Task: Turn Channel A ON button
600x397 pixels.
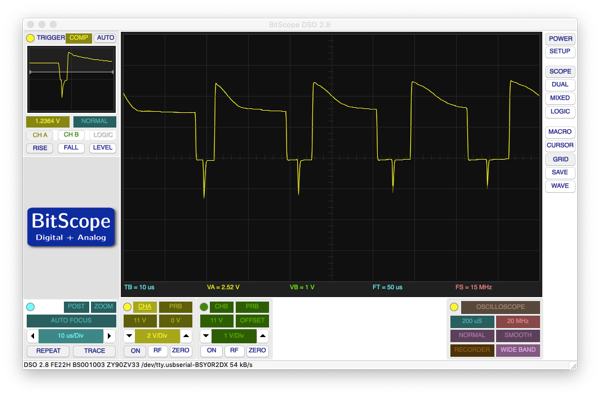Action: (135, 350)
